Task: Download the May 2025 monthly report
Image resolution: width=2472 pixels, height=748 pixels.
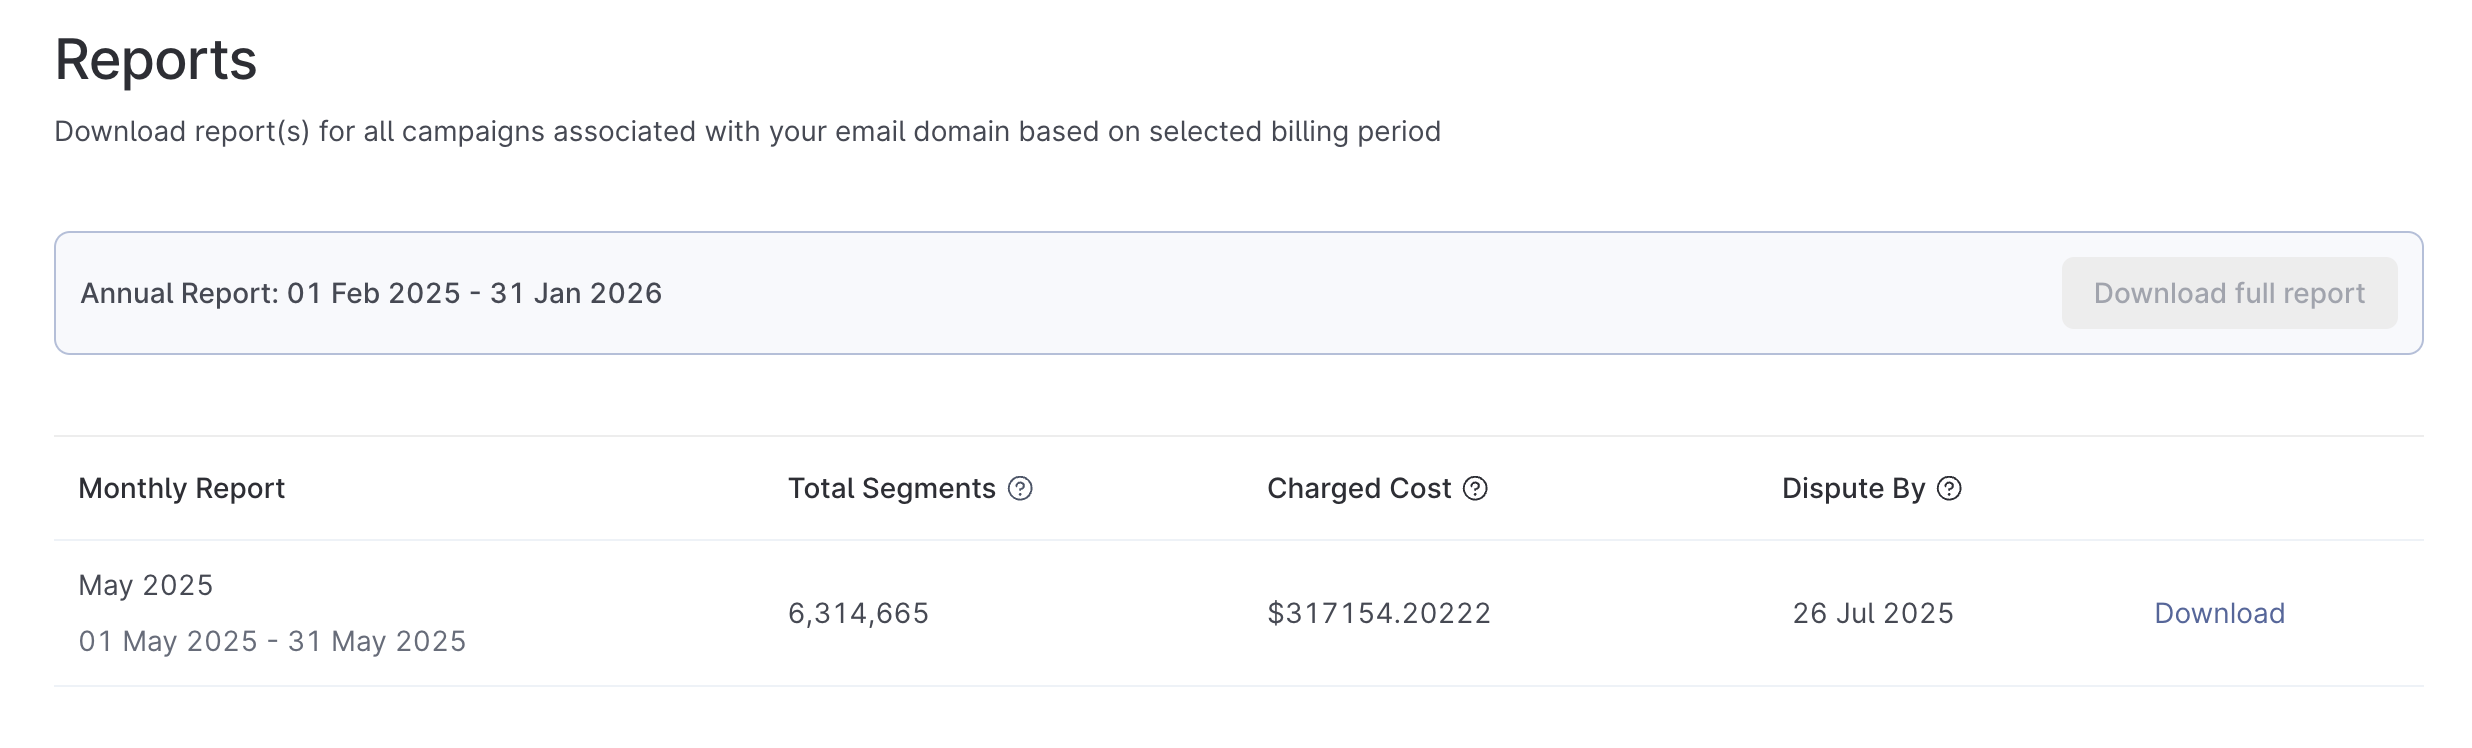Action: (2219, 613)
